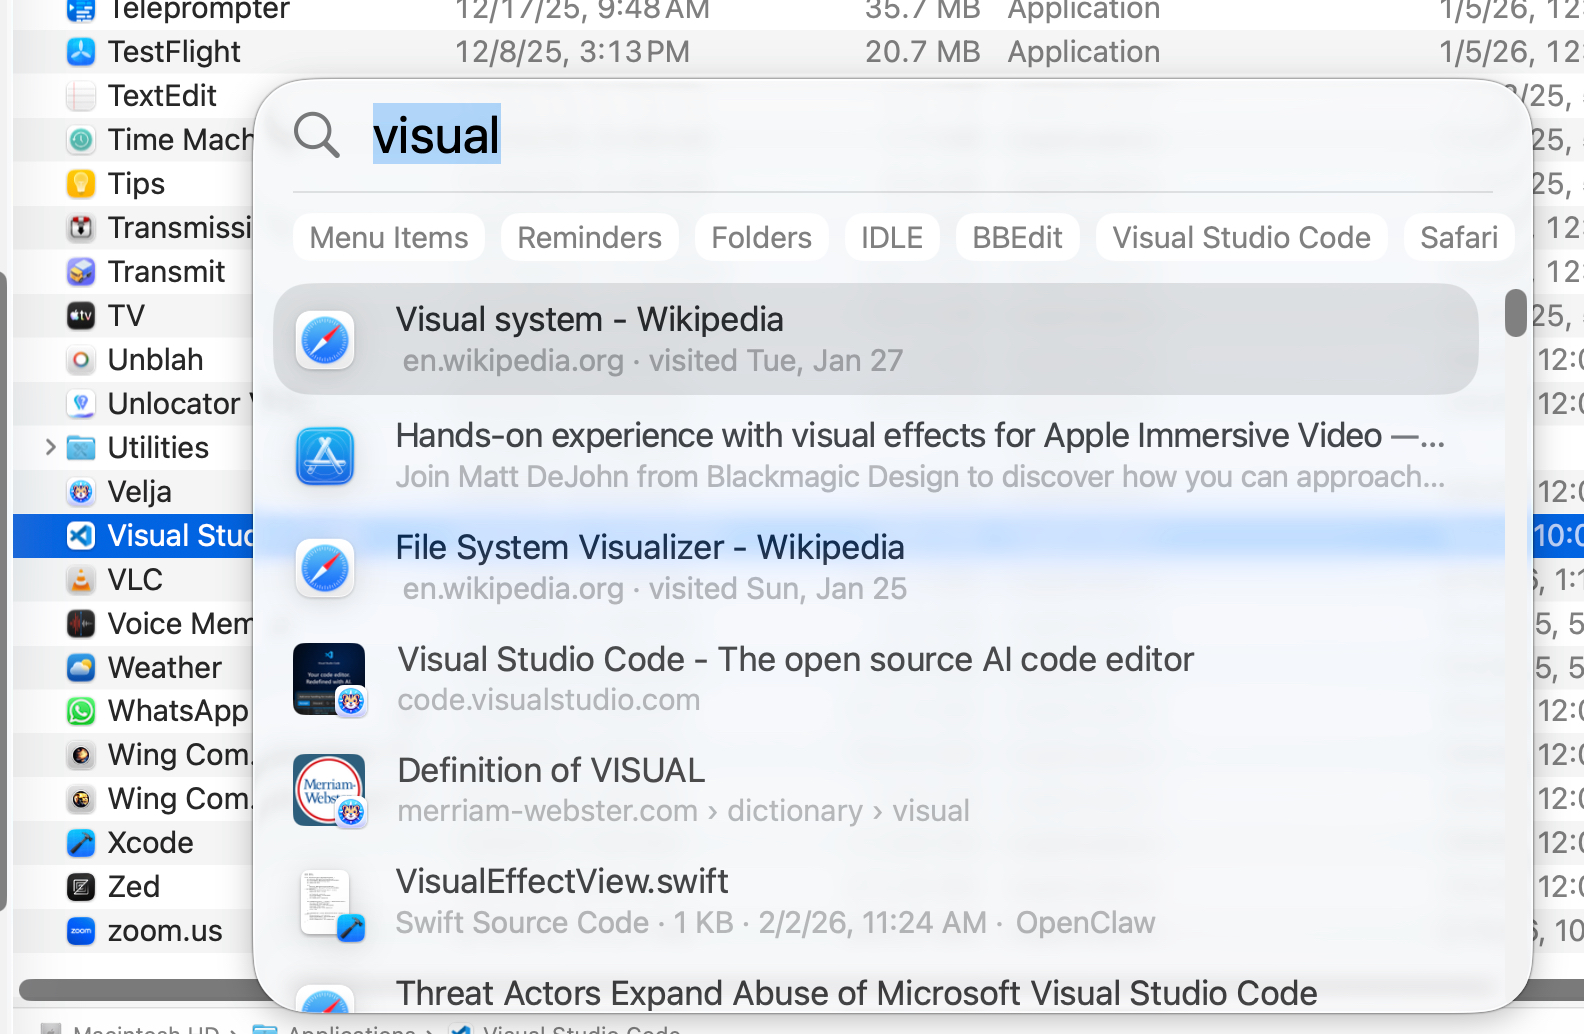Filter results by Menu Items
The height and width of the screenshot is (1034, 1584).
[389, 238]
